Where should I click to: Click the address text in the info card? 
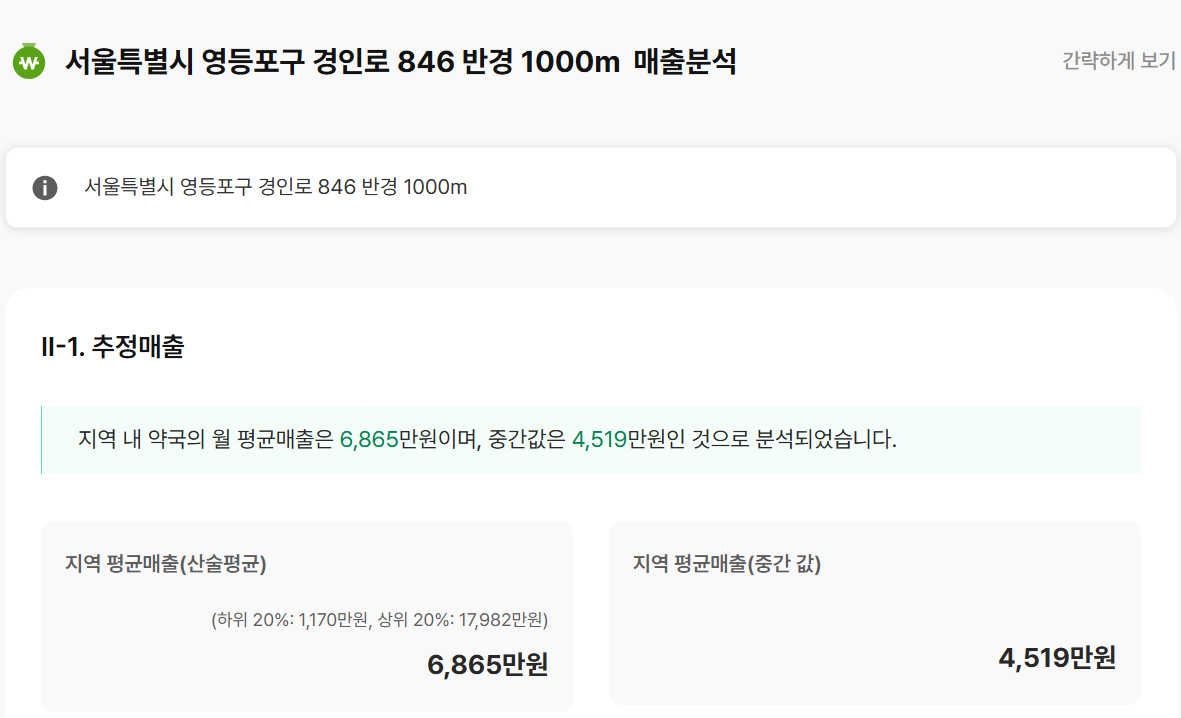click(x=275, y=188)
